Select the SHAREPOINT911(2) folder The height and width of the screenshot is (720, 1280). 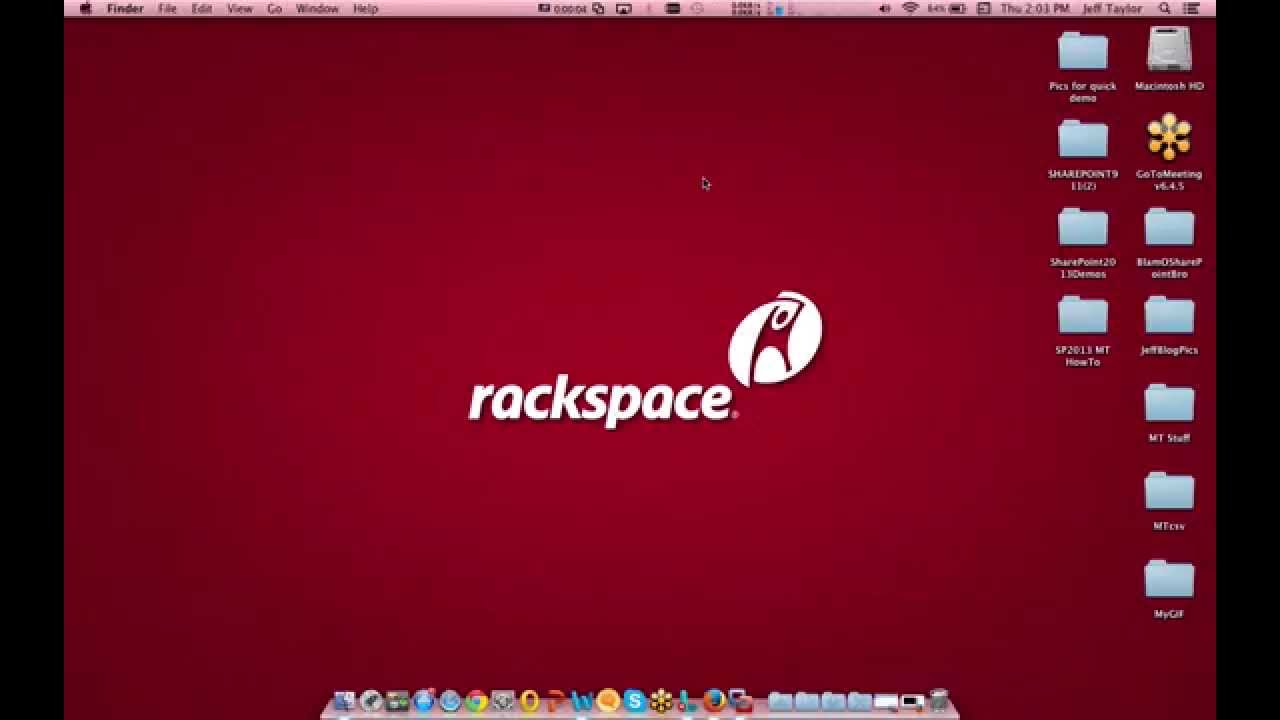coord(1083,155)
